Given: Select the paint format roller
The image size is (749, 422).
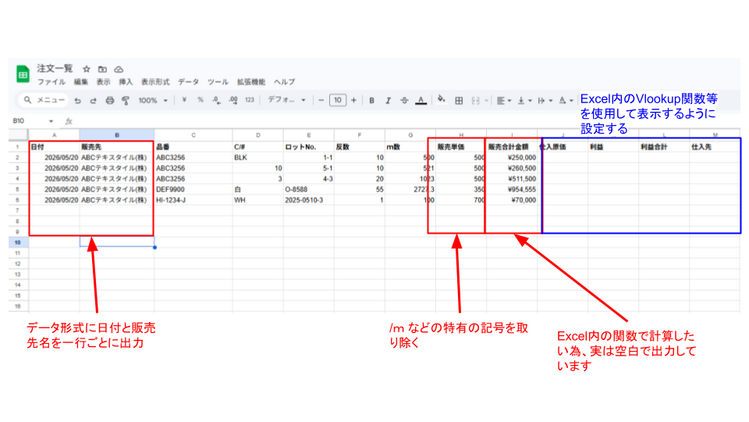Looking at the screenshot, I should (x=126, y=100).
